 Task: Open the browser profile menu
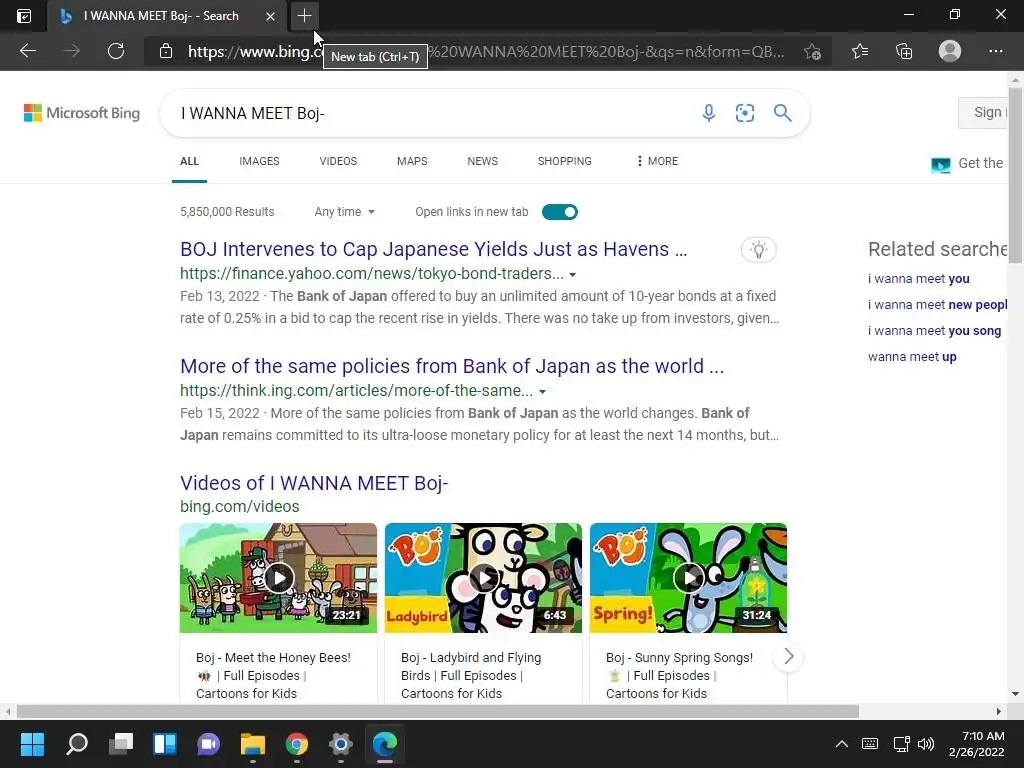coord(950,51)
